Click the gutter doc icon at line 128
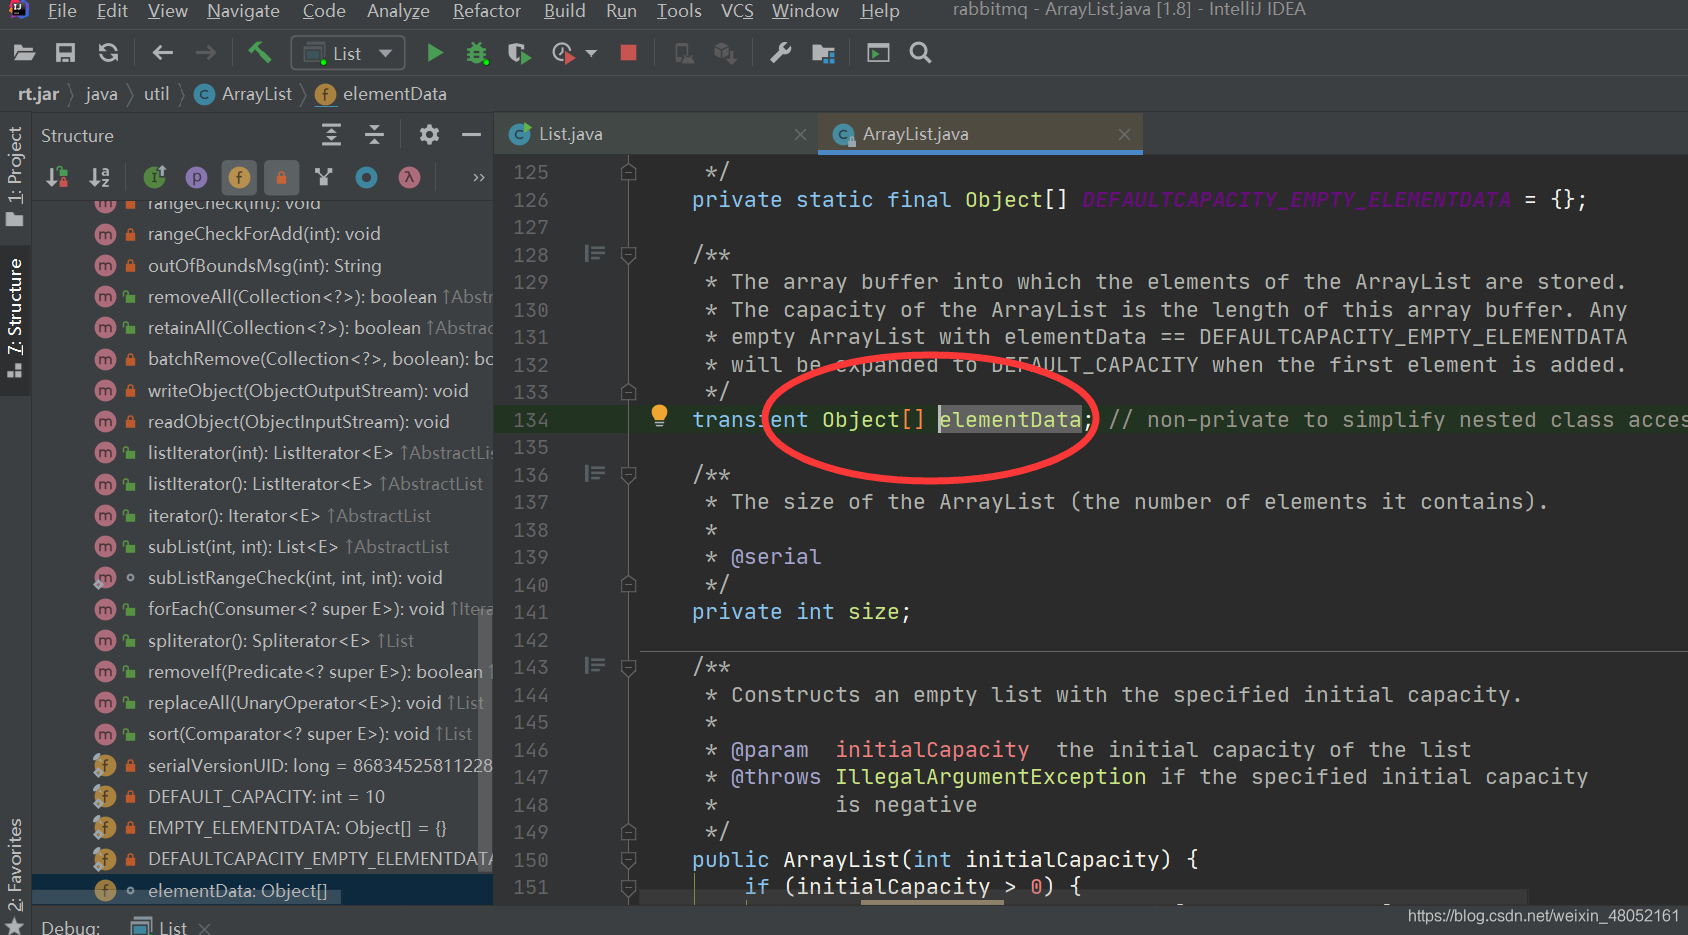Screen dimensions: 1688x935 coord(595,254)
